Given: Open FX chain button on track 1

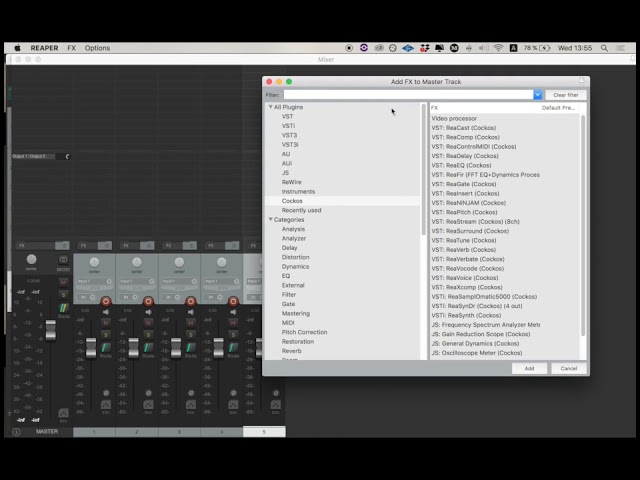Looking at the screenshot, I should (x=87, y=245).
